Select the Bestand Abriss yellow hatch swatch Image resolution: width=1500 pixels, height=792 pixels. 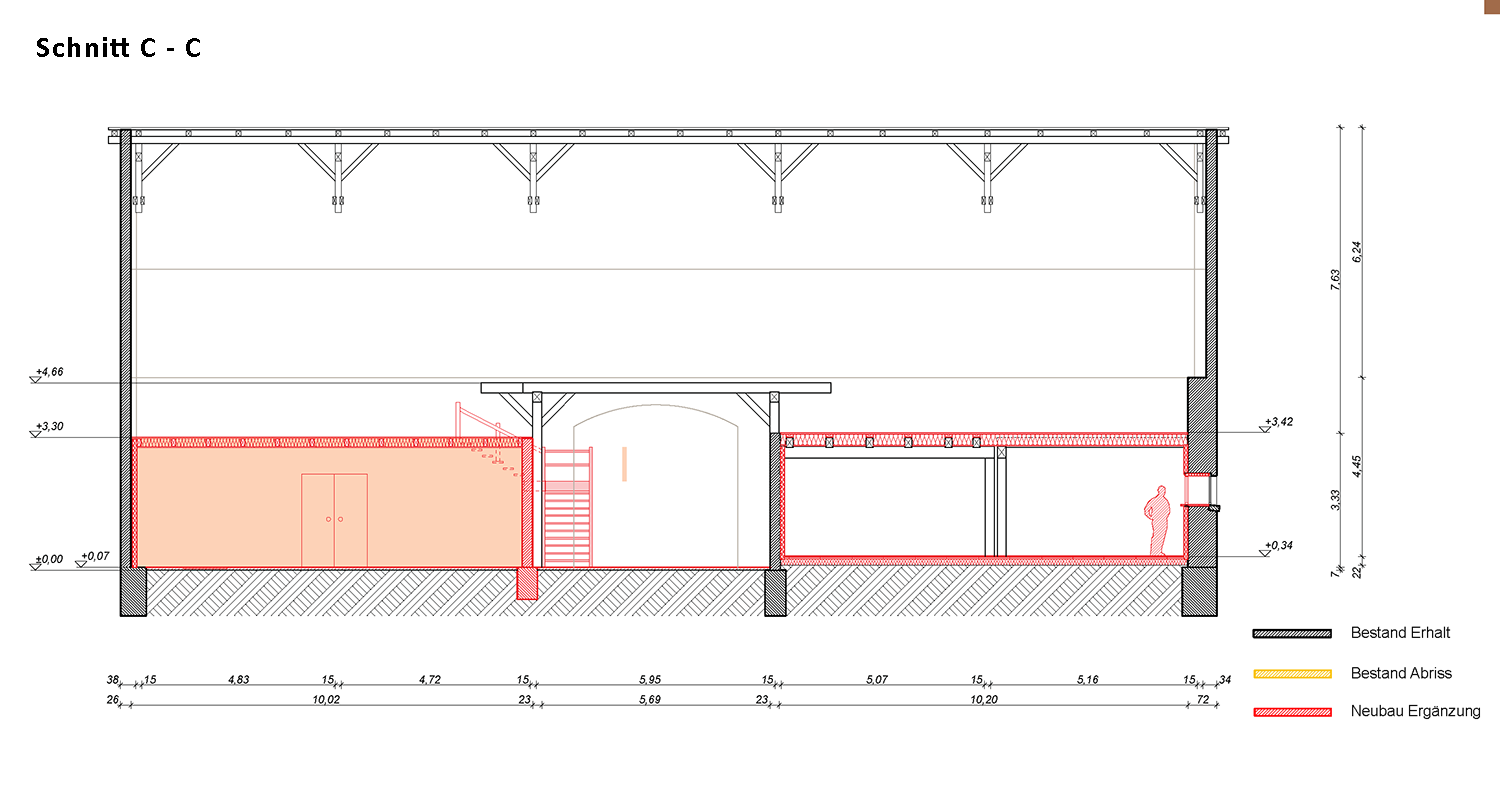click(x=1292, y=674)
